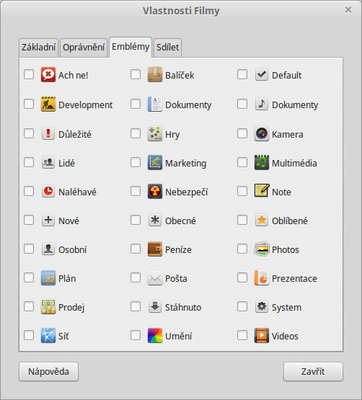Switch to the Základní tab
The height and width of the screenshot is (400, 362).
[39, 47]
